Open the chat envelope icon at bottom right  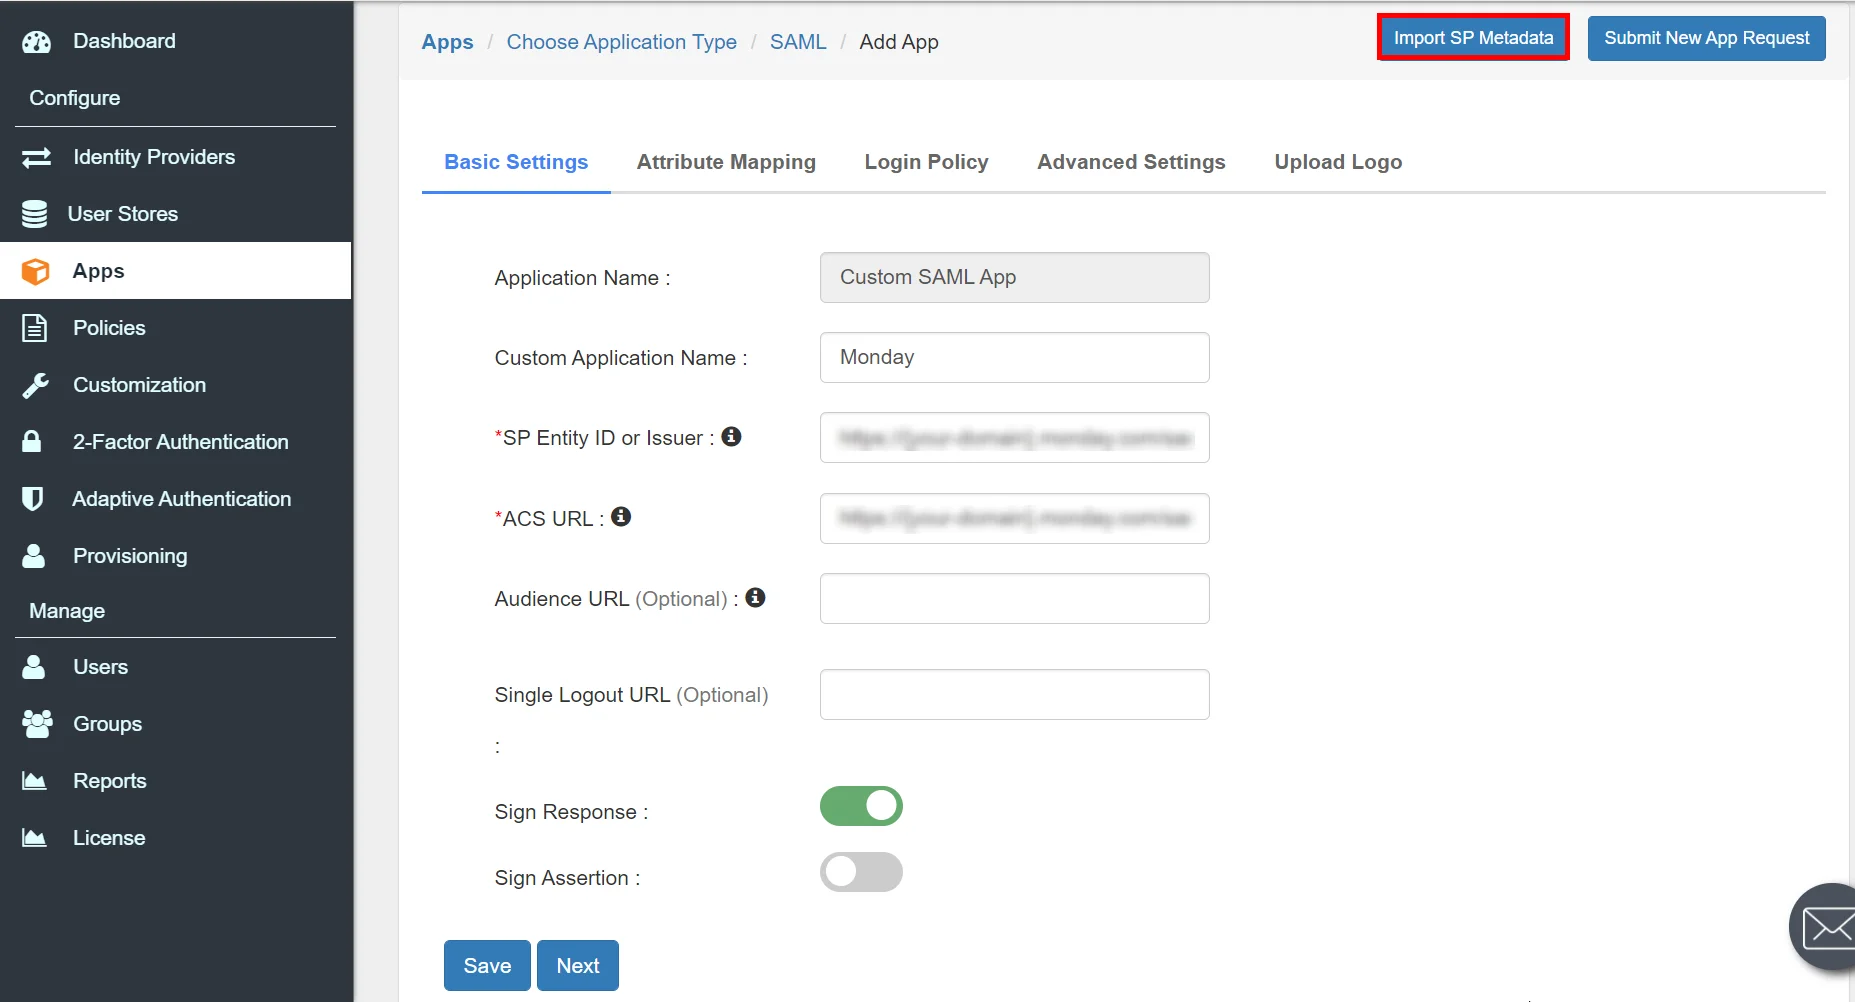tap(1826, 926)
